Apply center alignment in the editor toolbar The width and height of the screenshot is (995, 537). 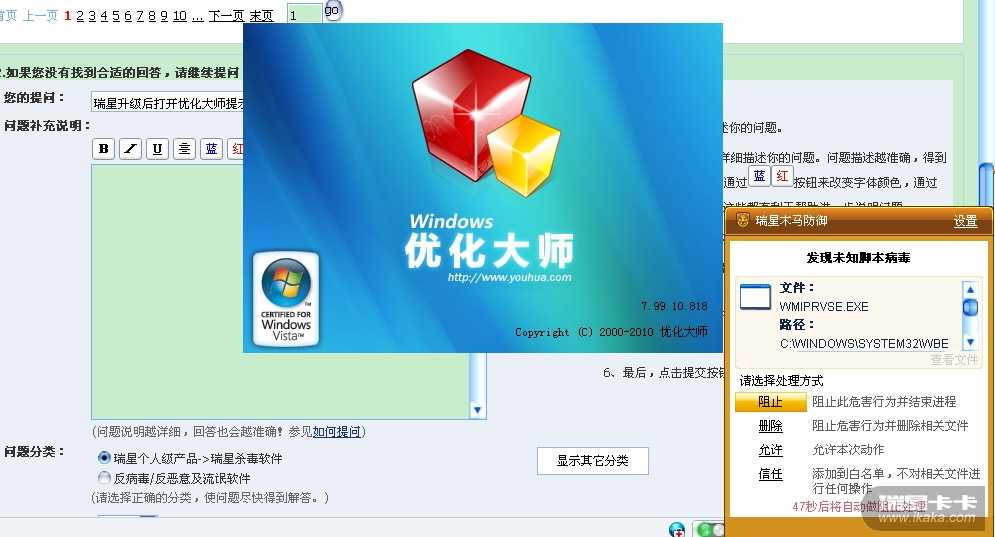click(x=184, y=149)
